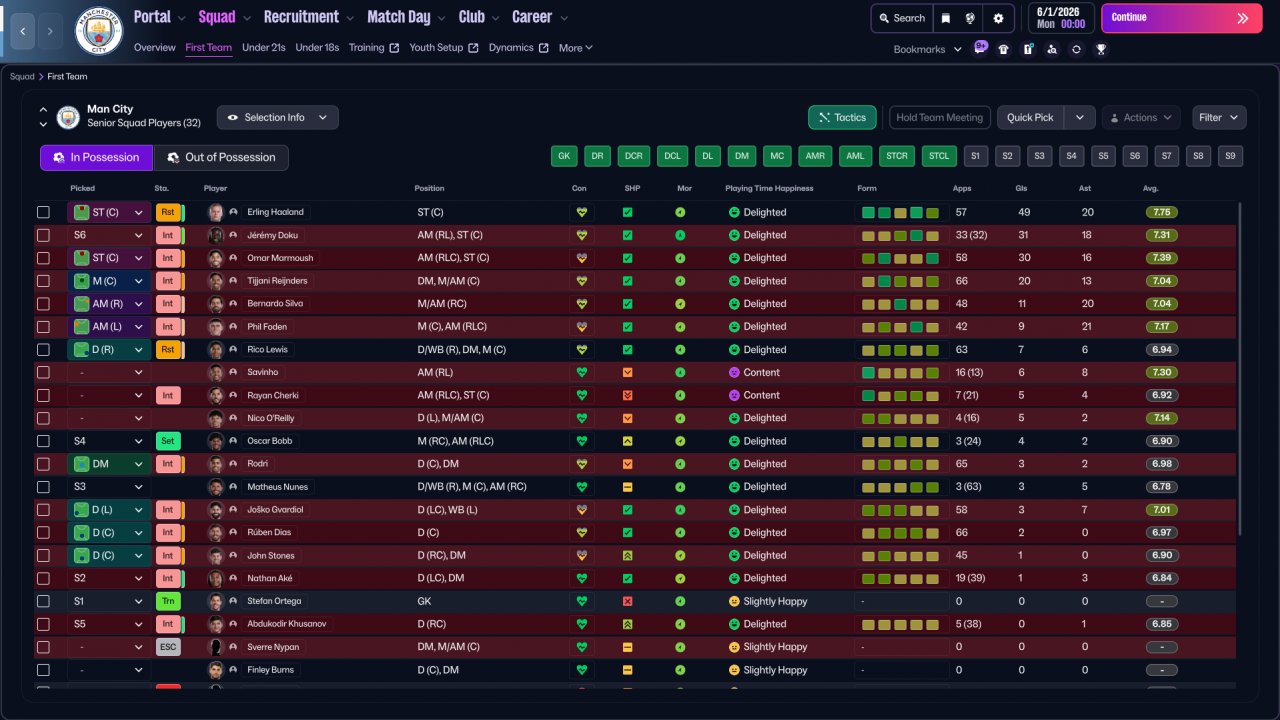Open the Recruitment menu

pyautogui.click(x=308, y=17)
